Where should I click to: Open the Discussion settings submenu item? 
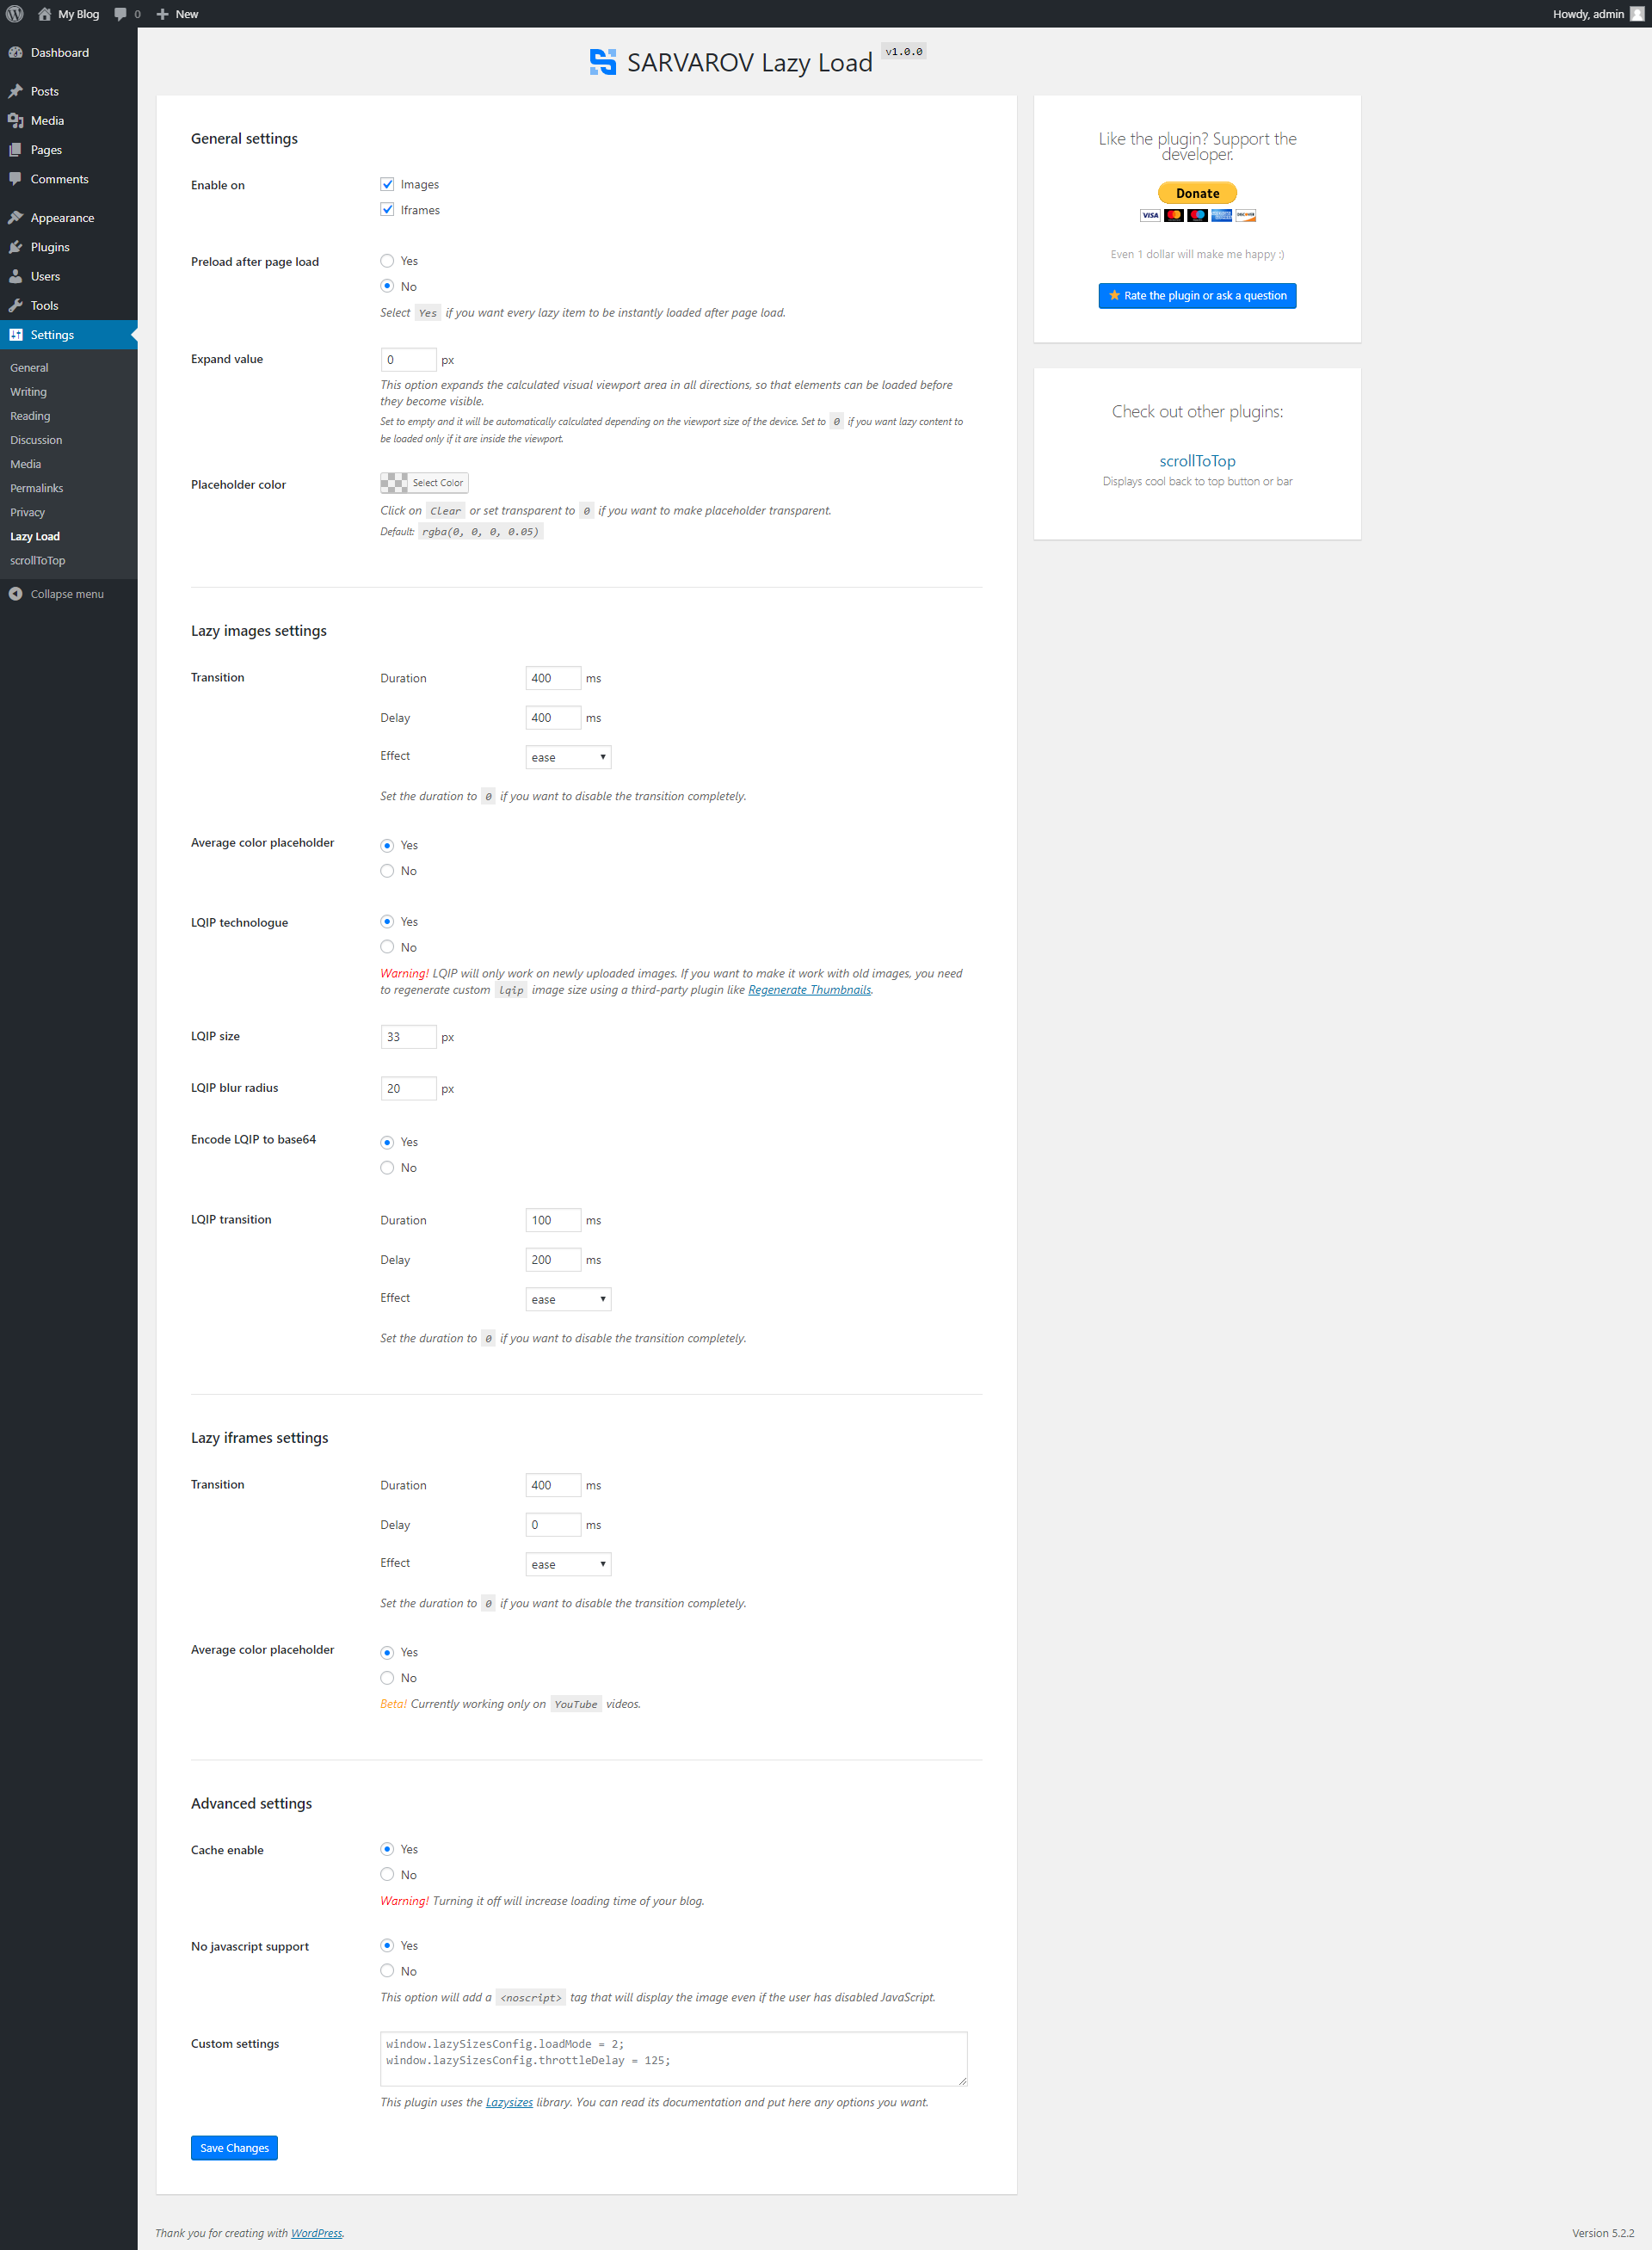point(36,440)
